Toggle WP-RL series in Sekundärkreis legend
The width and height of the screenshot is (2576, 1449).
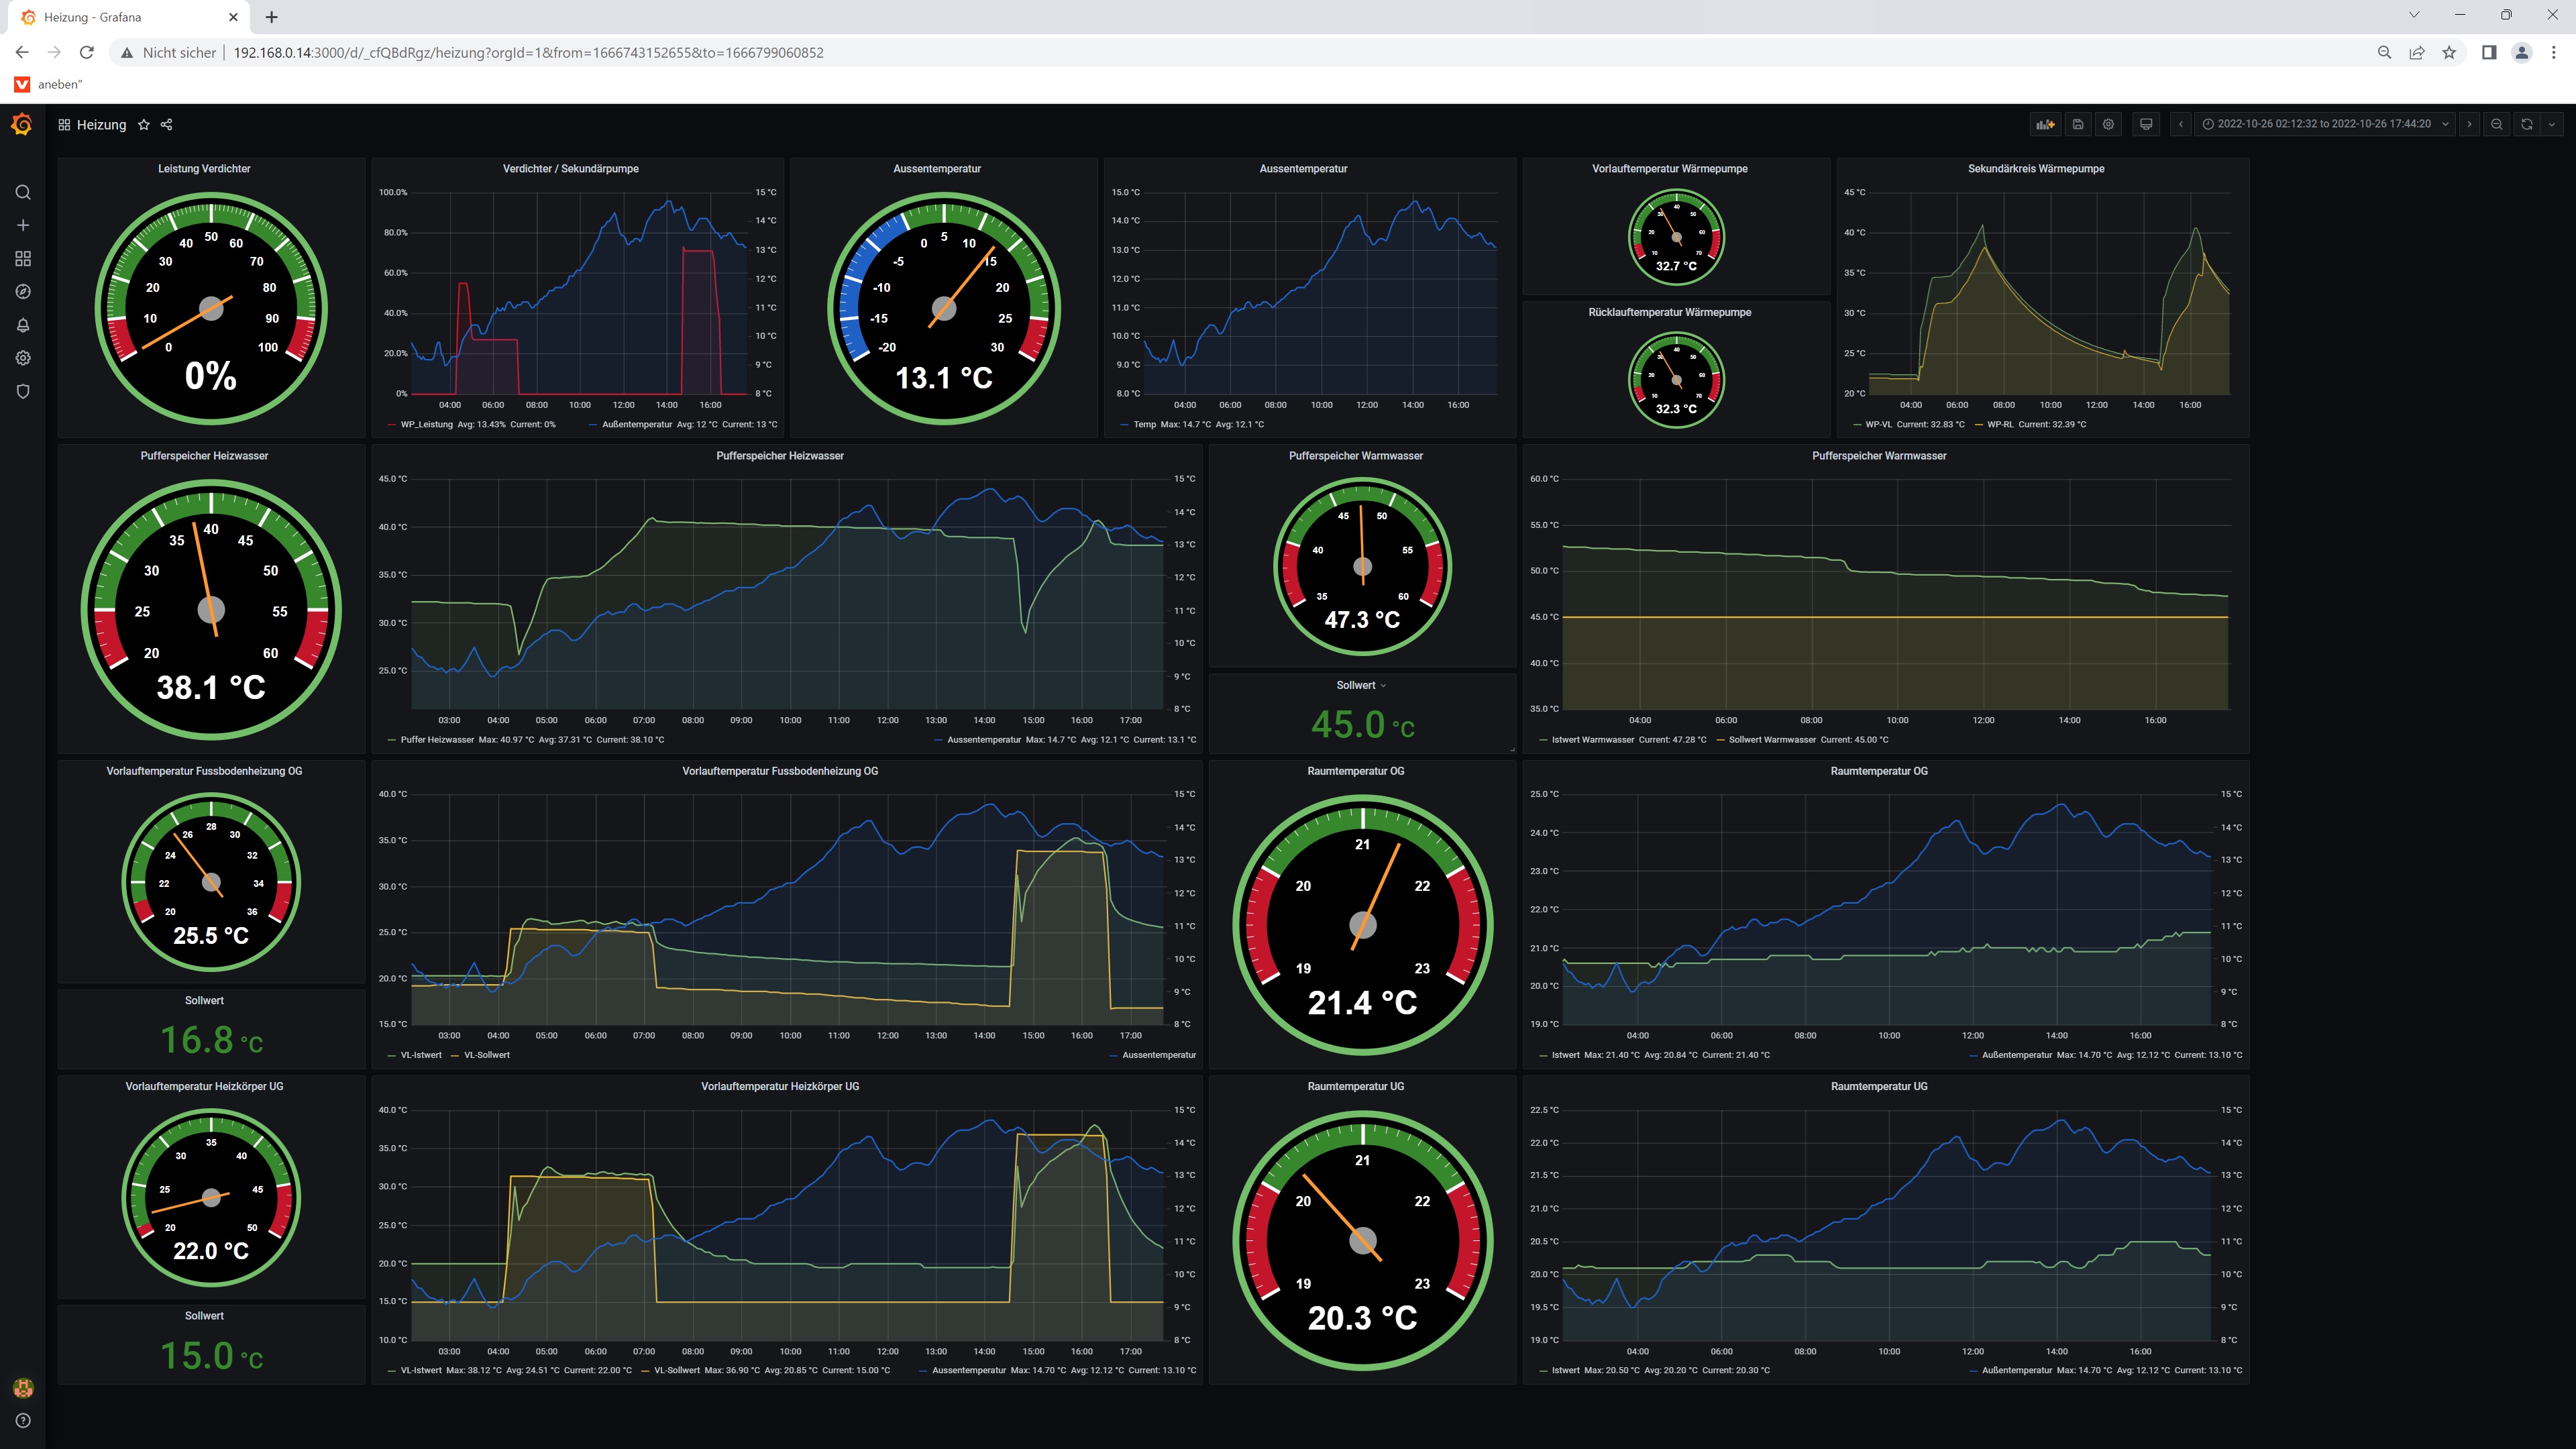pyautogui.click(x=2000, y=424)
